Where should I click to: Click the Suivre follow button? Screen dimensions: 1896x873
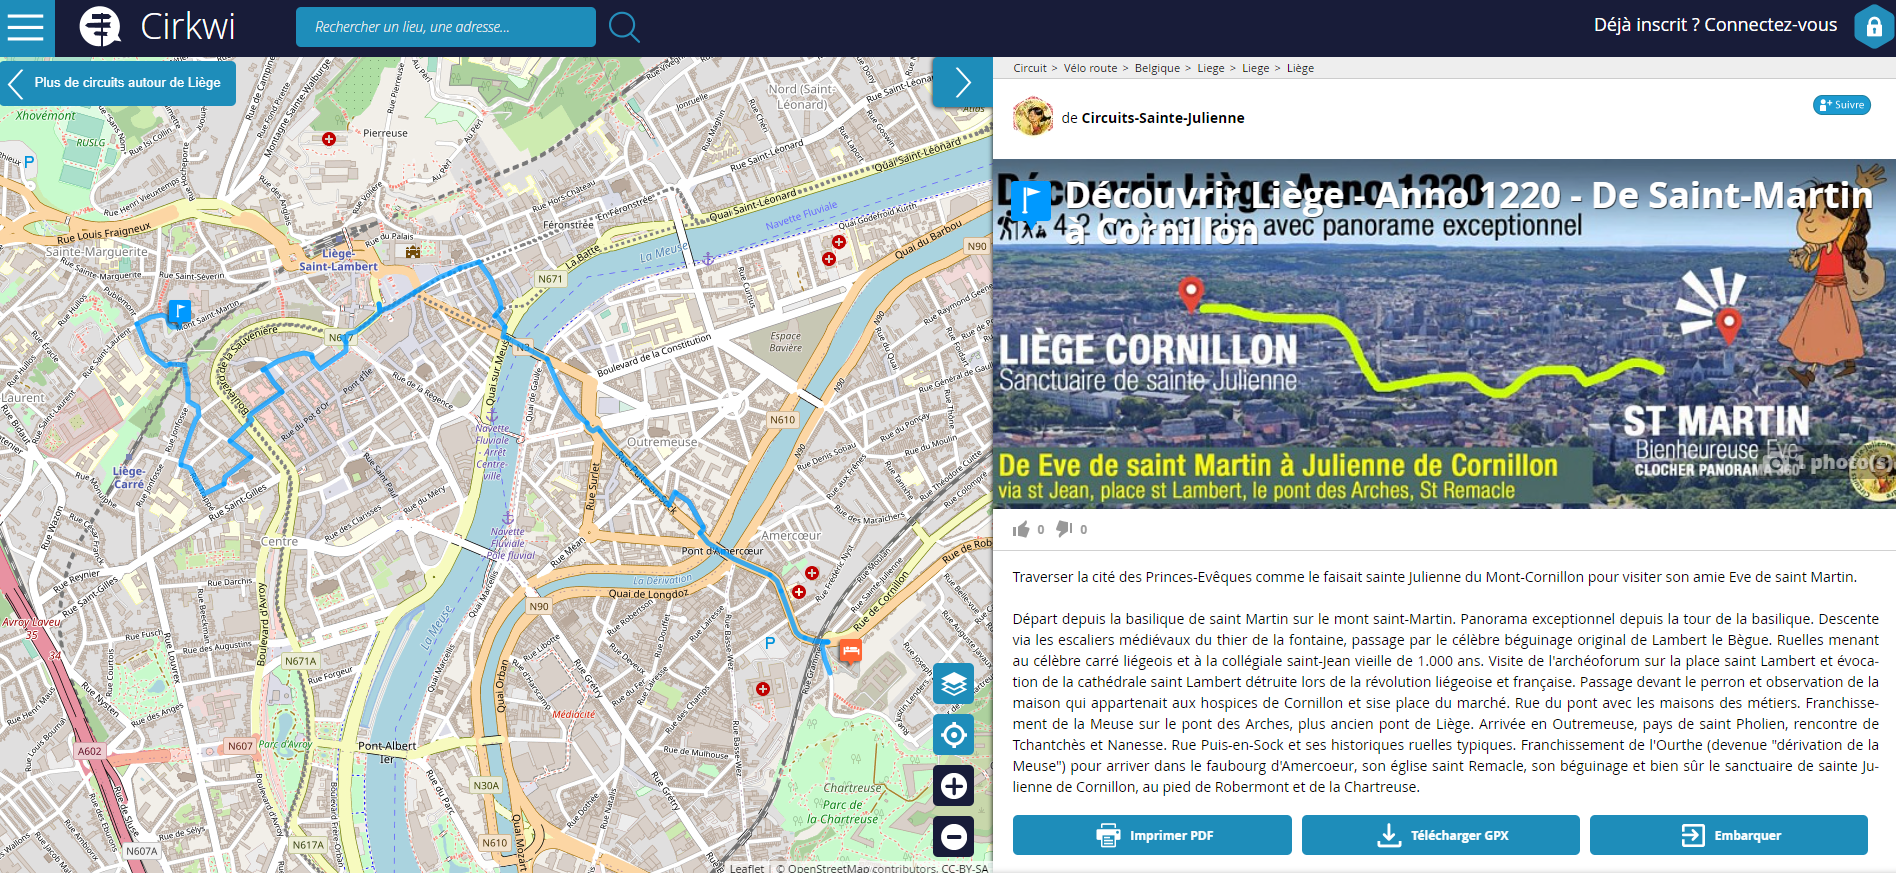click(1841, 105)
